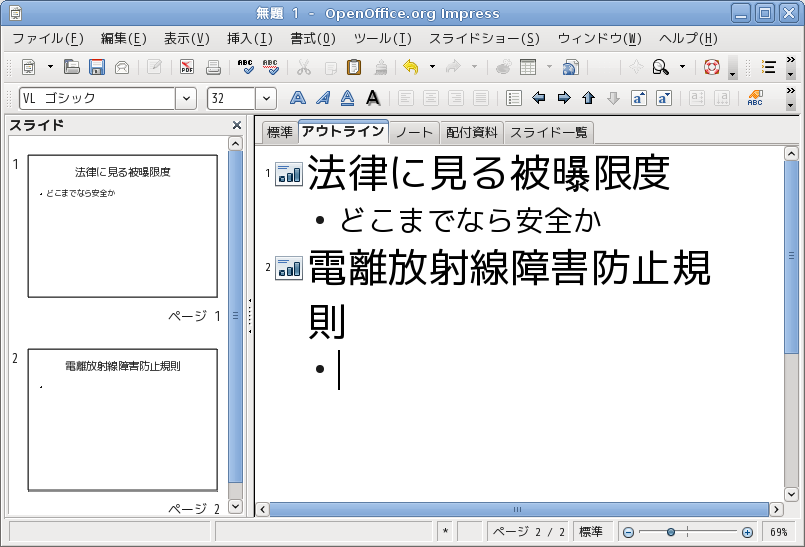
Task: Click the zoom-in plus button
Action: pos(748,533)
